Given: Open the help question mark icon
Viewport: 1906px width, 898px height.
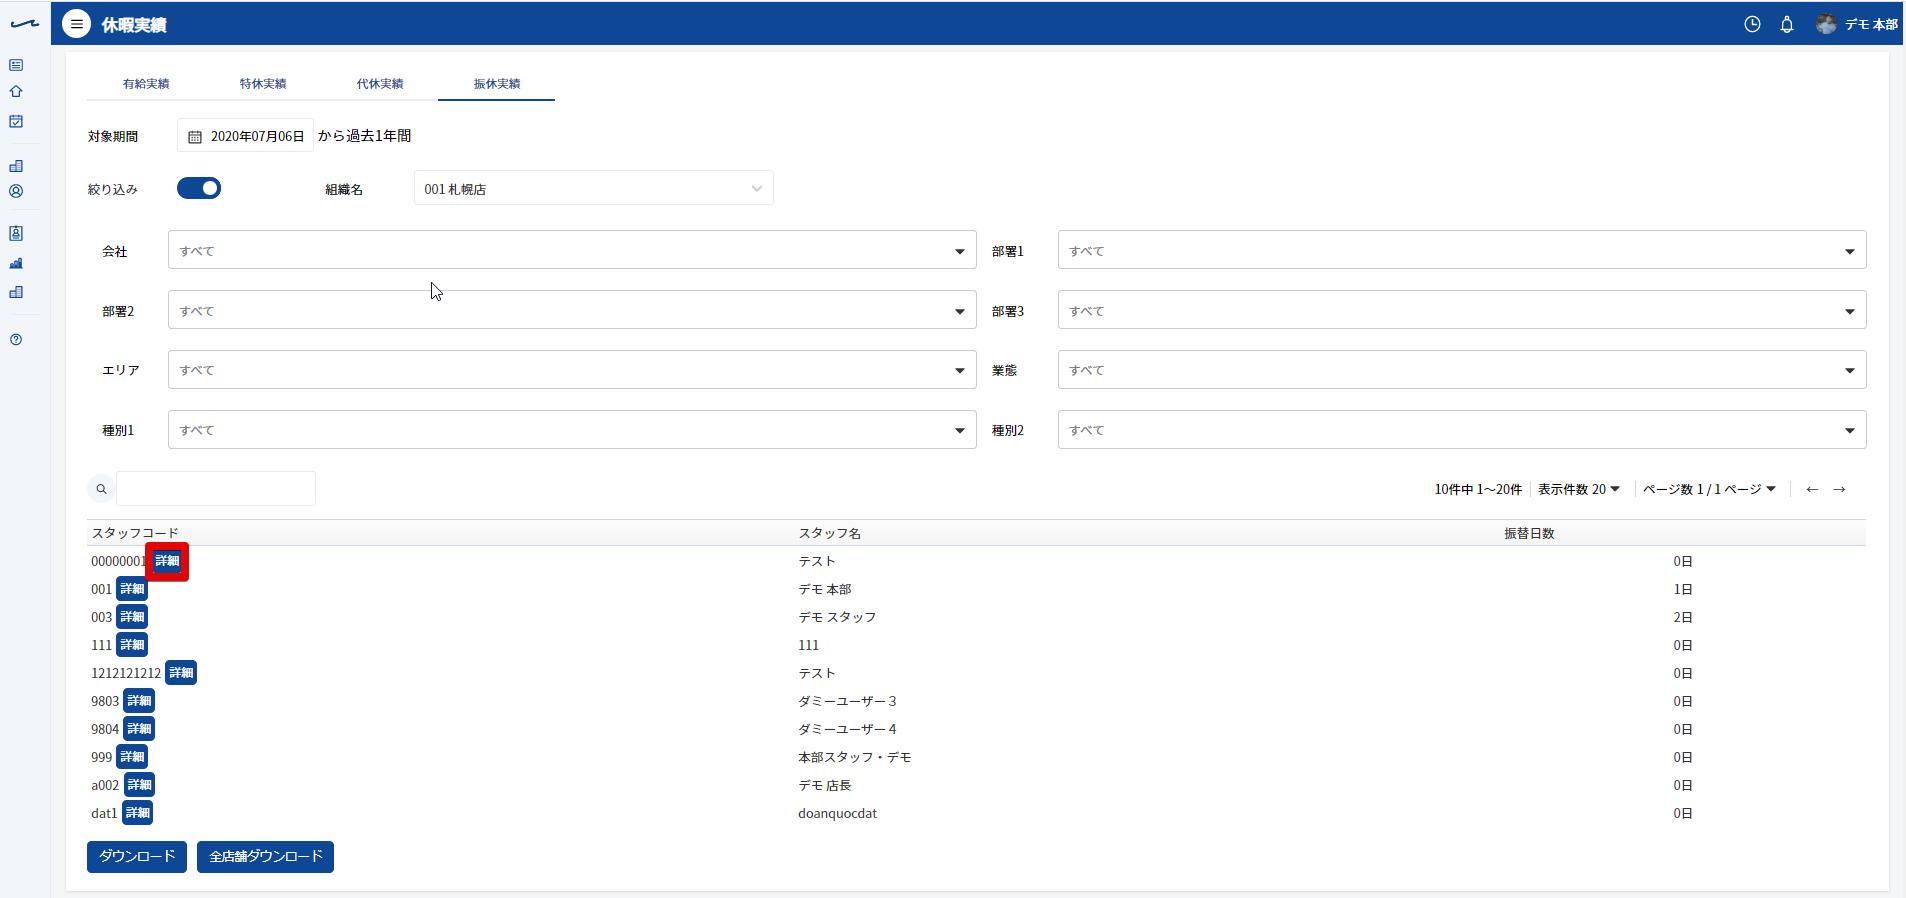Looking at the screenshot, I should tap(16, 340).
